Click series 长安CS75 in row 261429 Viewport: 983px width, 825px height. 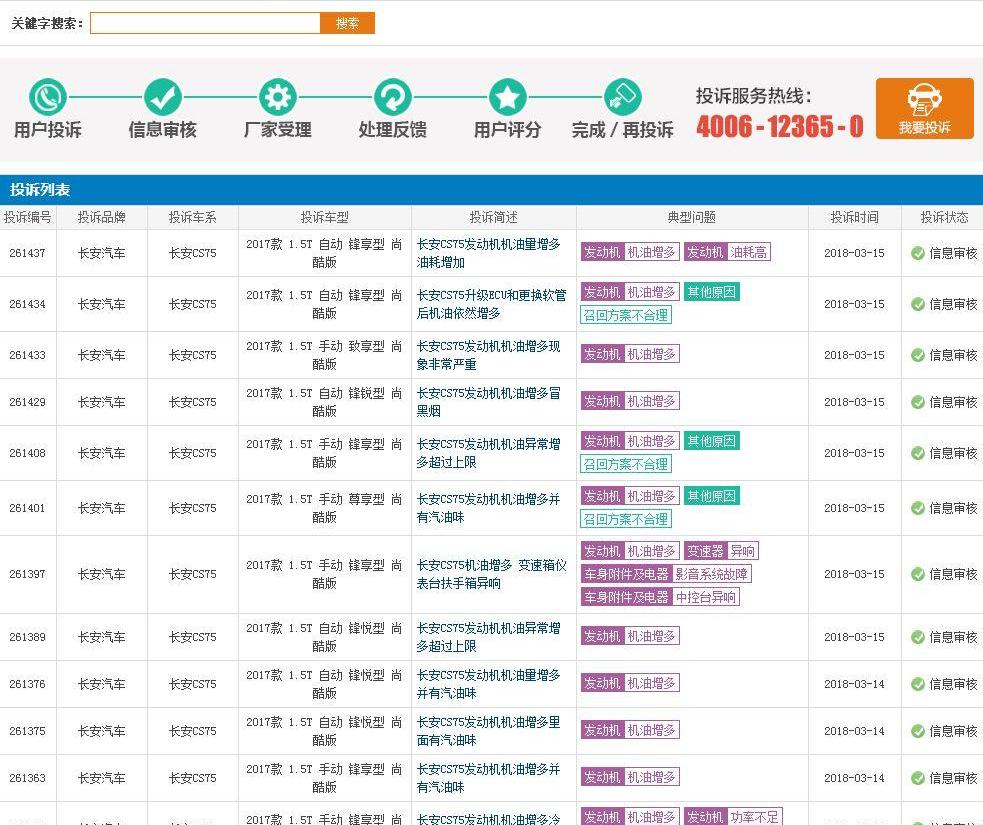pos(192,402)
